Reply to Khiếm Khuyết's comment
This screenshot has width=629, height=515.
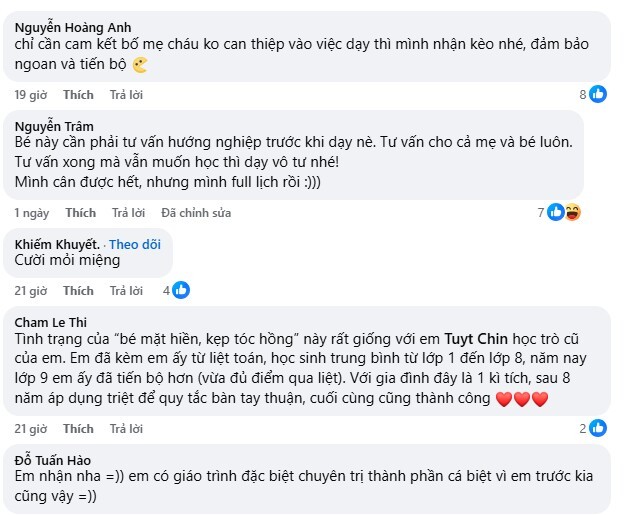(x=126, y=291)
